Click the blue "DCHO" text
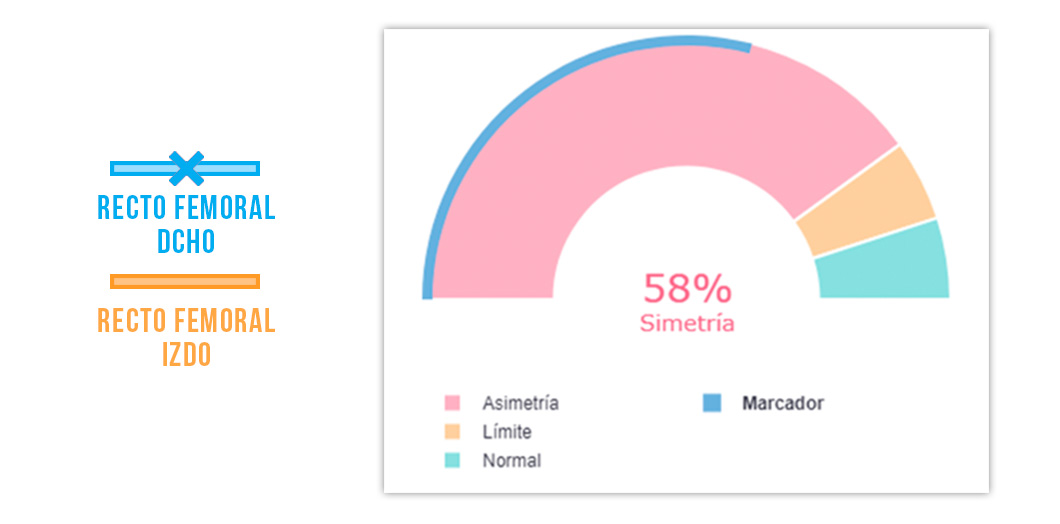 tap(186, 241)
